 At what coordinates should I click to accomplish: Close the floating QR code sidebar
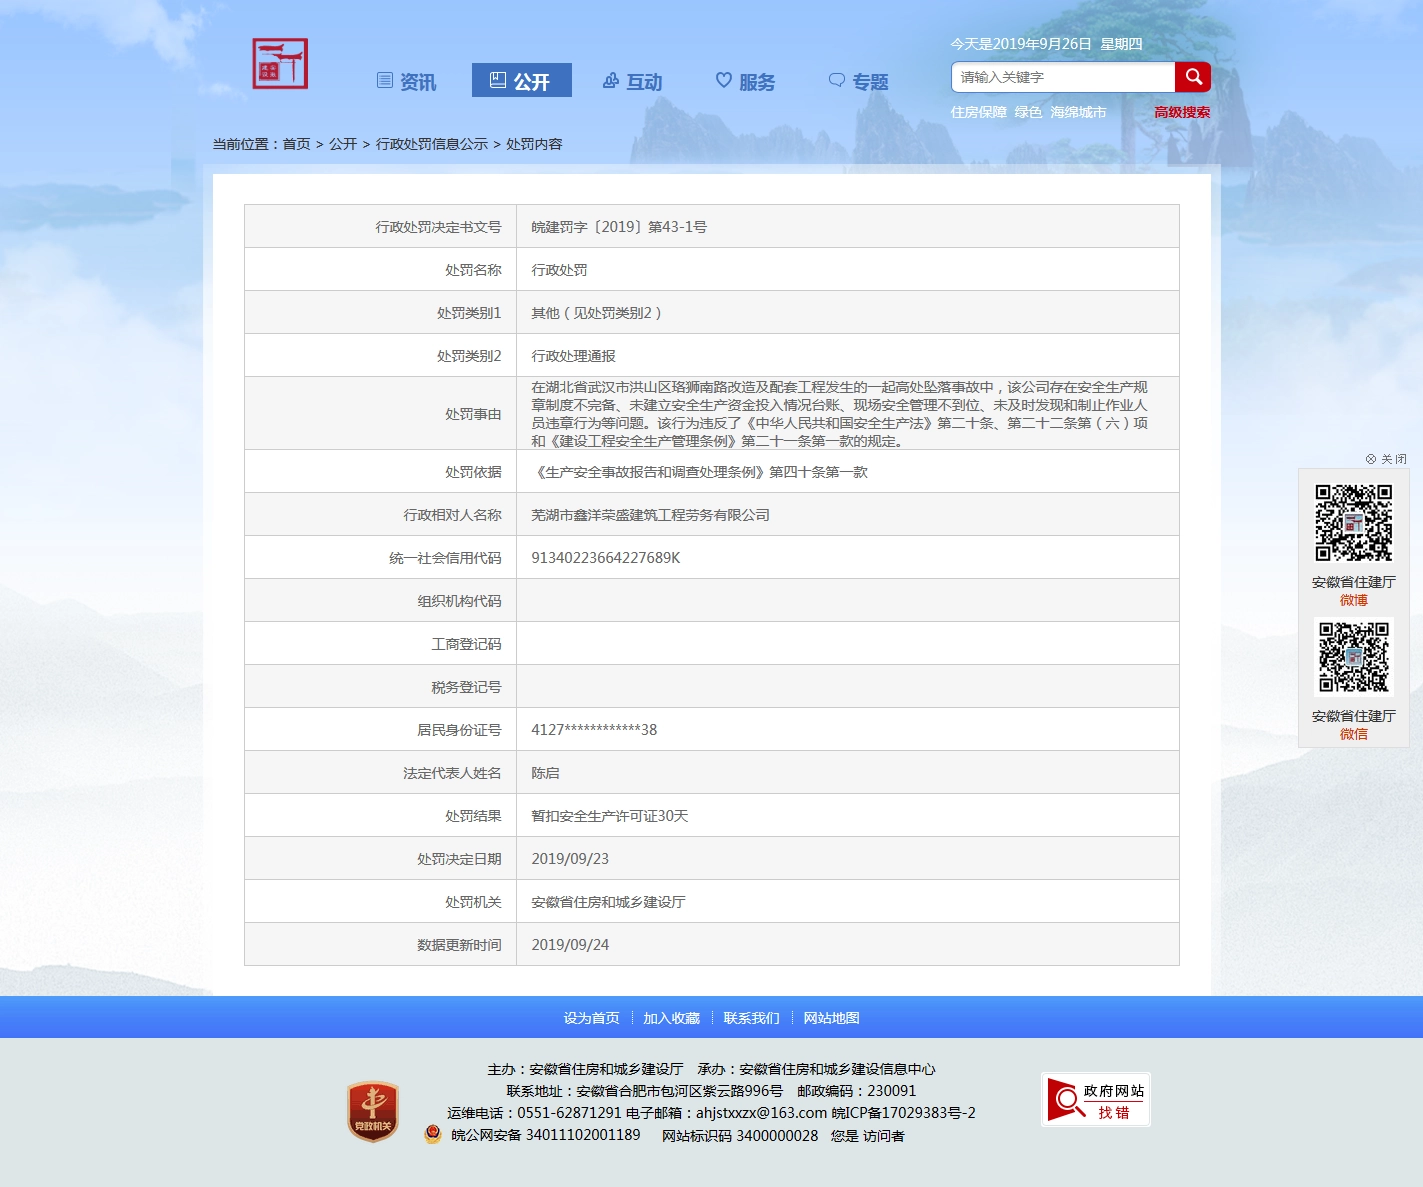coord(1386,459)
